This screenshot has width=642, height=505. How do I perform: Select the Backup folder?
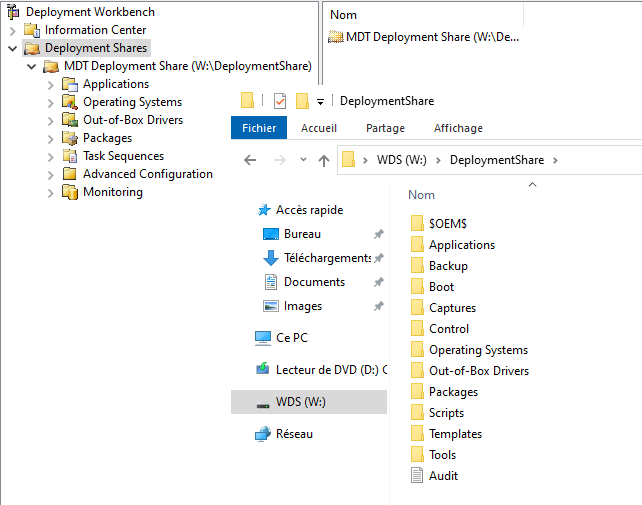(439, 266)
